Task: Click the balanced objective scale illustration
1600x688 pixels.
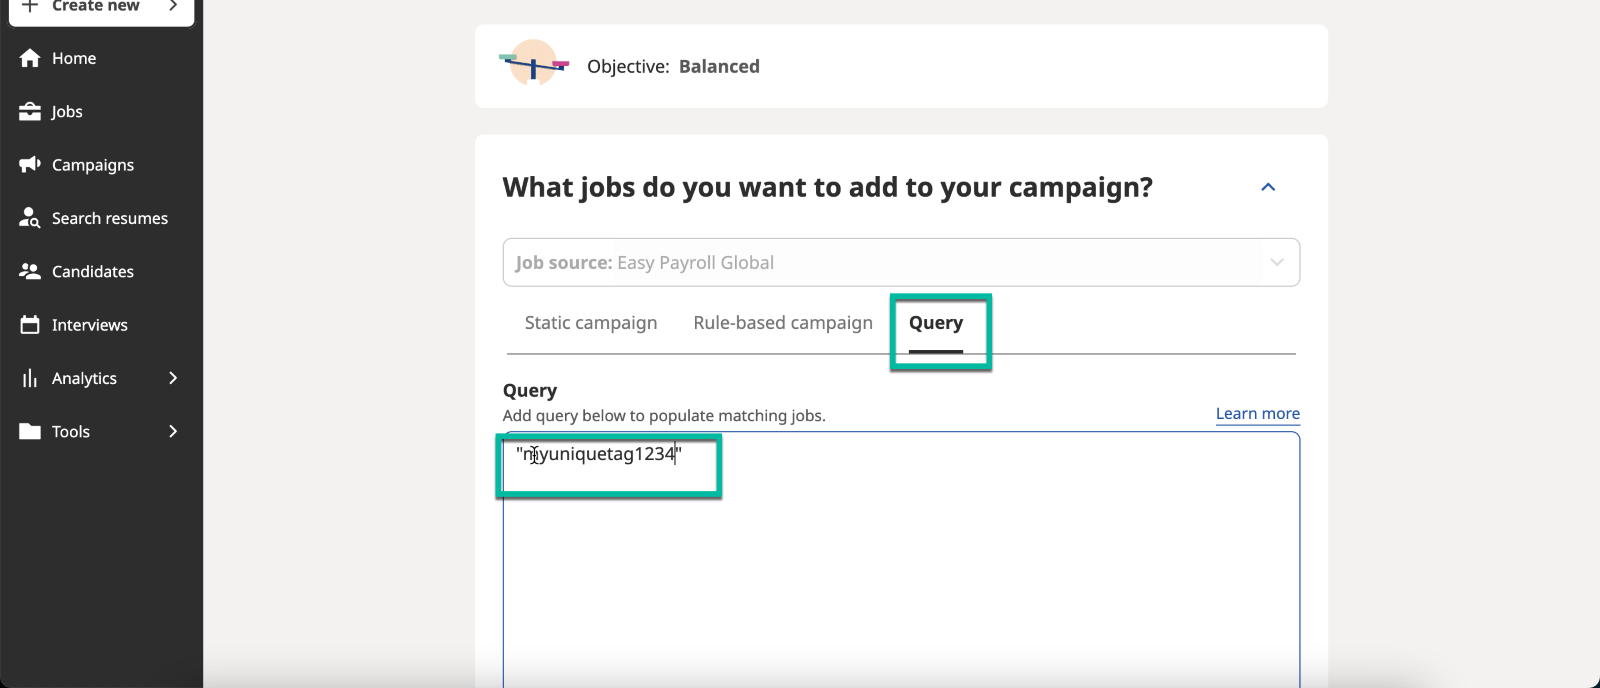Action: (534, 64)
